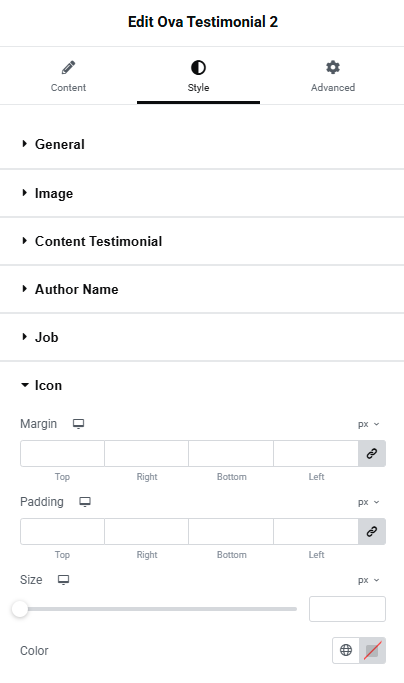Click the Margin Top input field

click(62, 453)
